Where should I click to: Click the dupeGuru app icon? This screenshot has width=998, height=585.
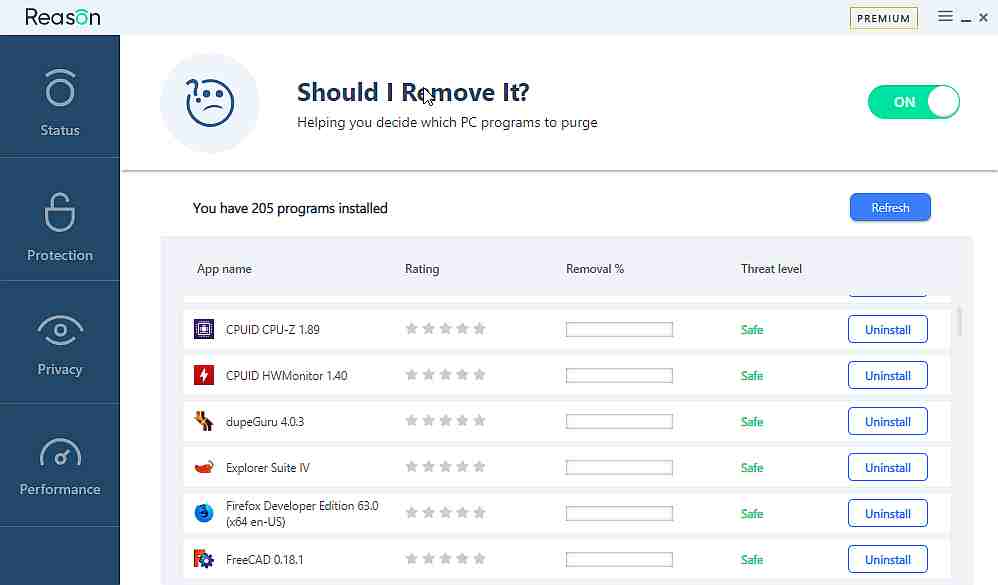point(204,421)
